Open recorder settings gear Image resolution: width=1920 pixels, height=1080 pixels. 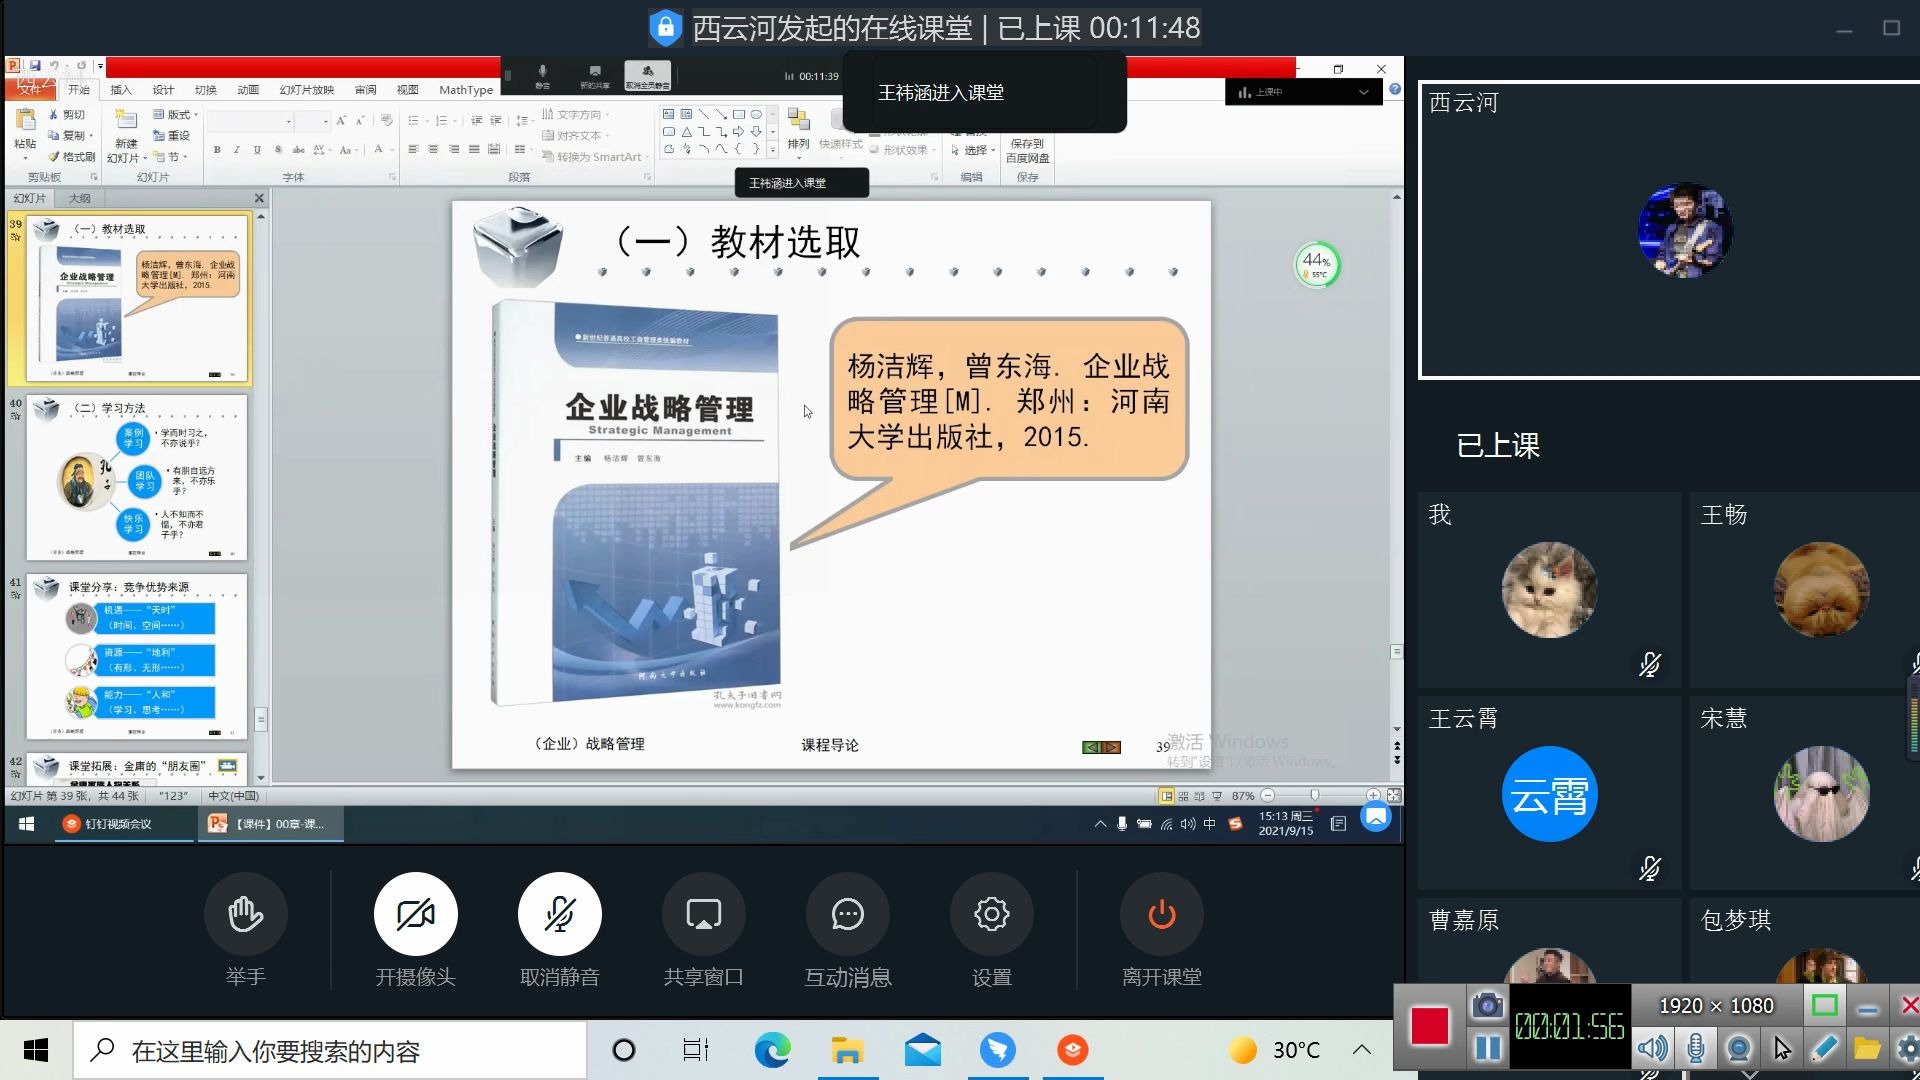(x=1907, y=1048)
